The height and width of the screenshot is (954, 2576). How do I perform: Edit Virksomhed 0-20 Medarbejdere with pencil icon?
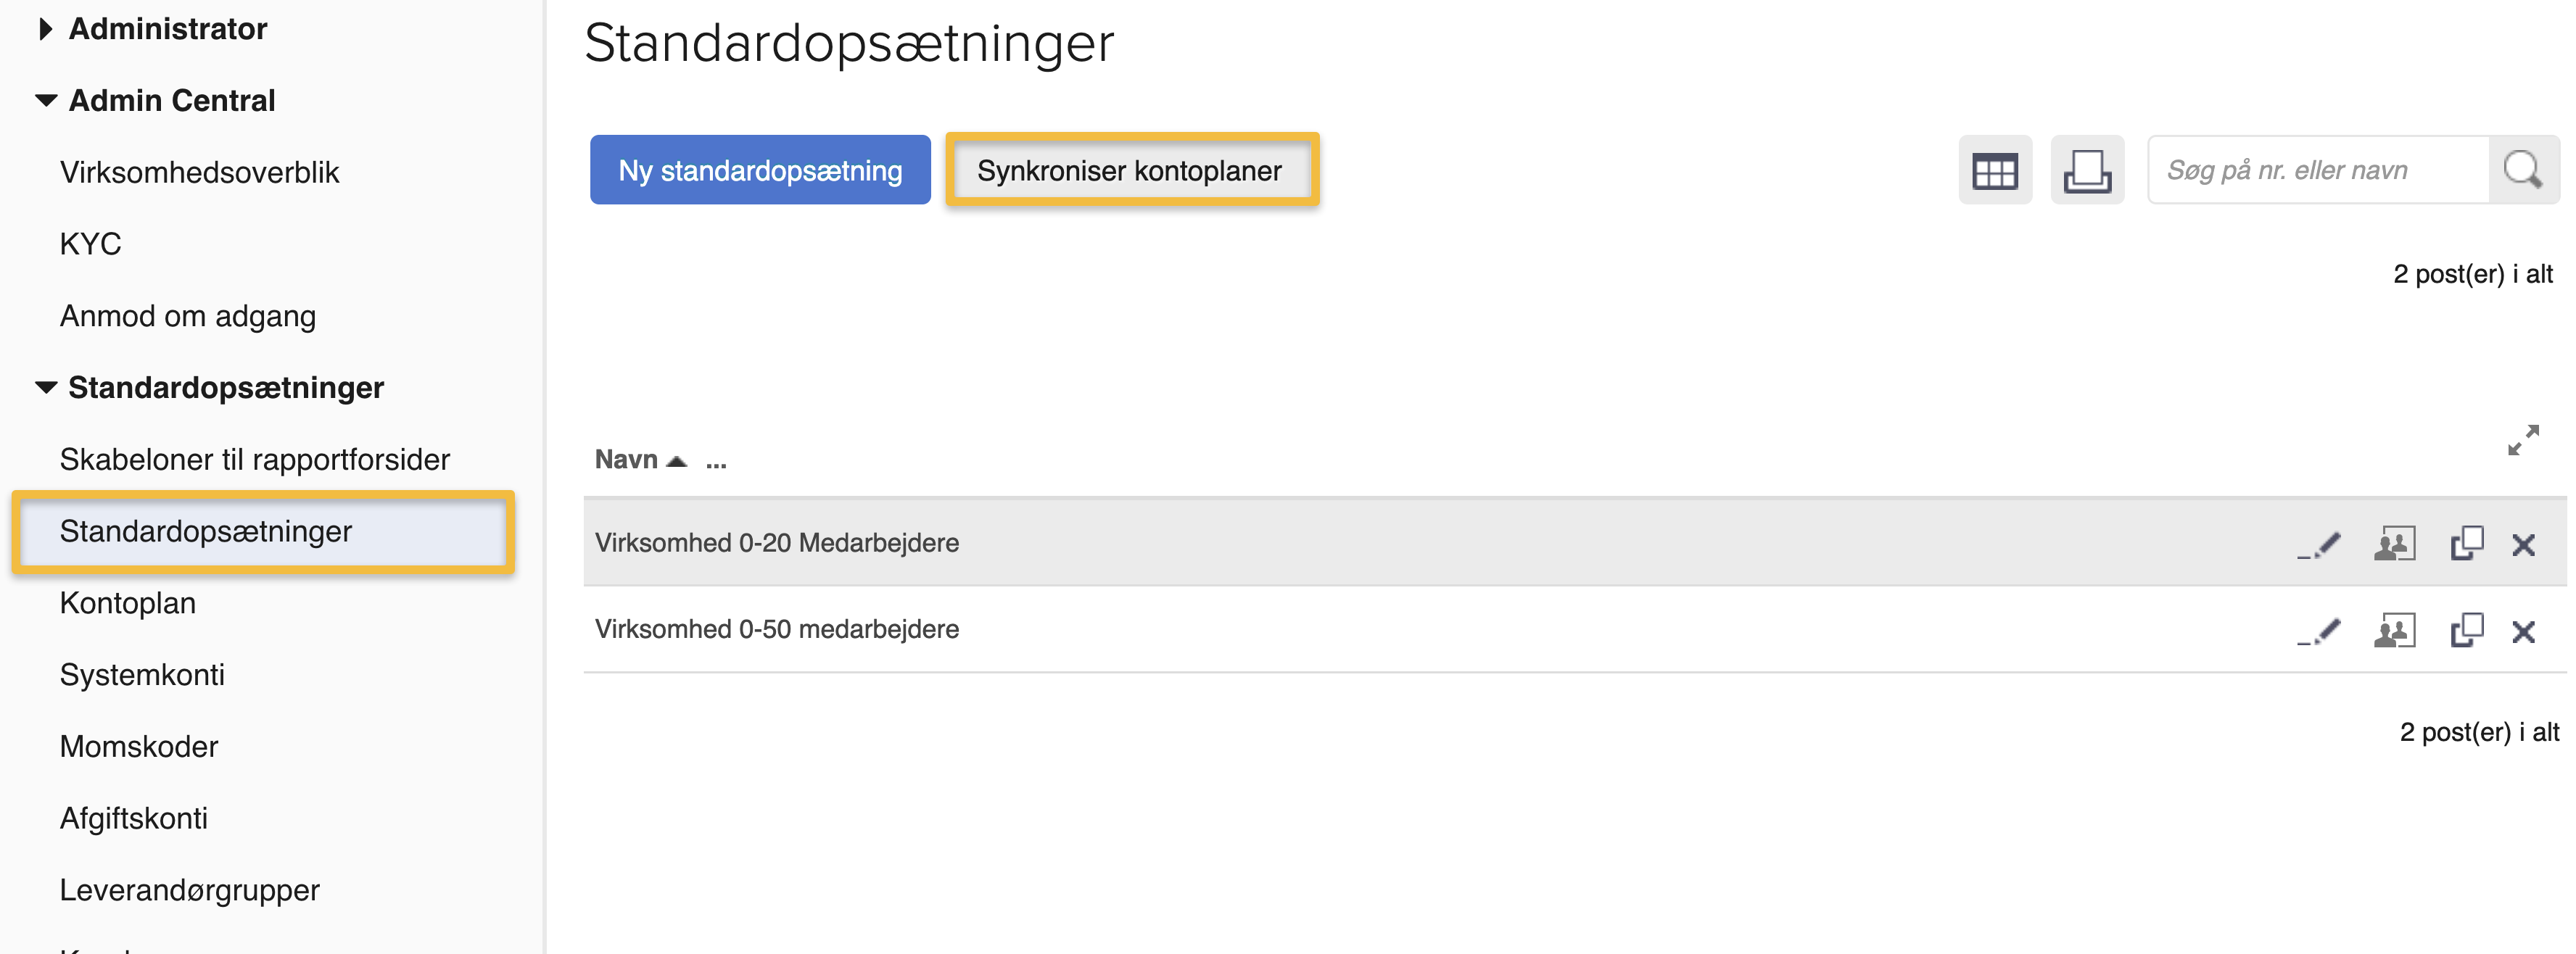[2319, 545]
